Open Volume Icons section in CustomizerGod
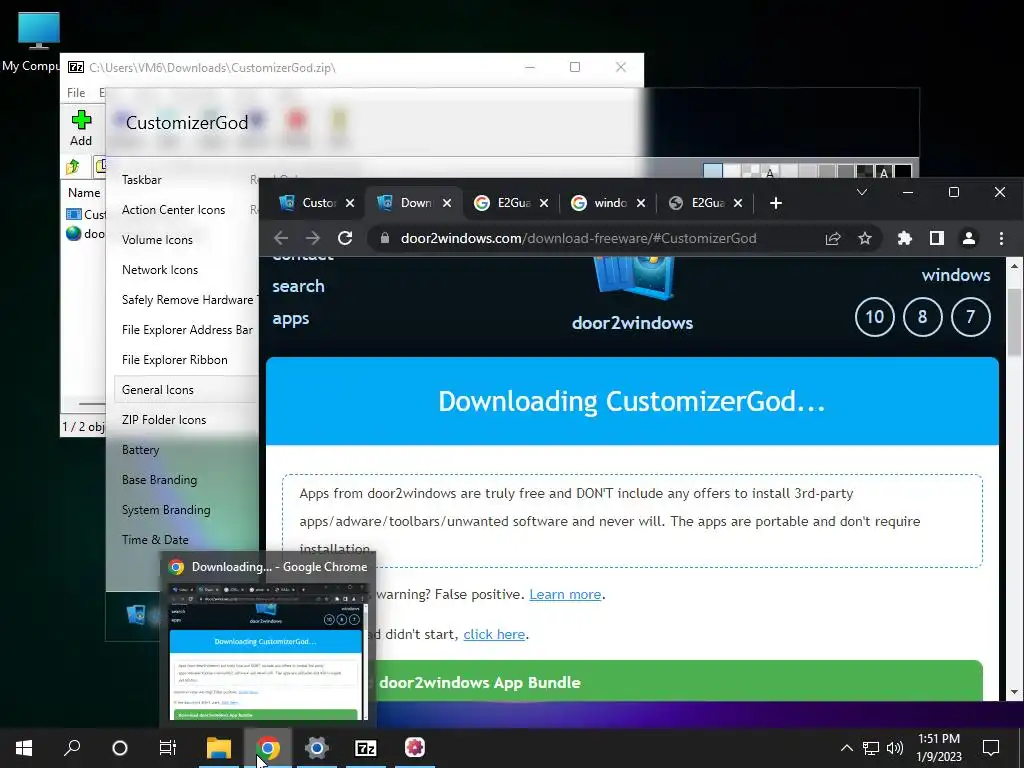Image resolution: width=1024 pixels, height=768 pixels. [157, 240]
